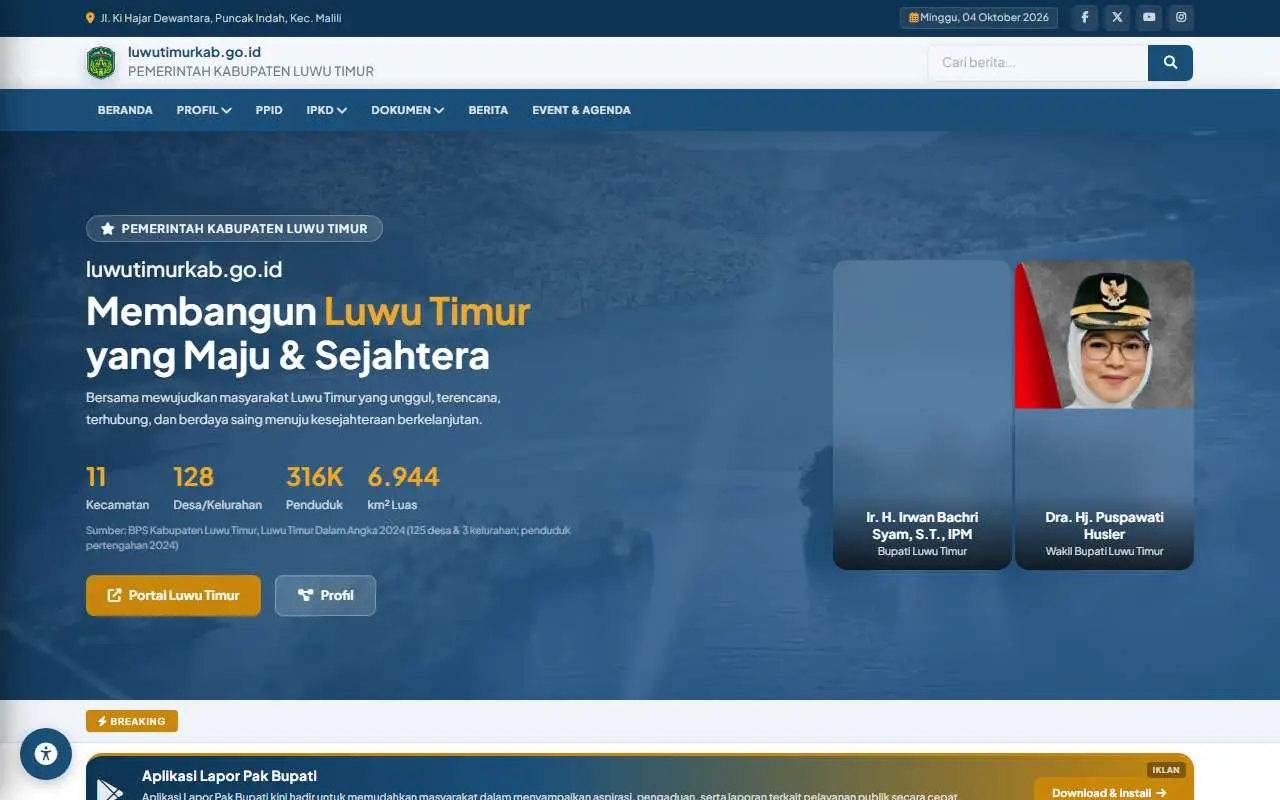Open the YouTube social icon
The width and height of the screenshot is (1280, 800).
pyautogui.click(x=1149, y=17)
